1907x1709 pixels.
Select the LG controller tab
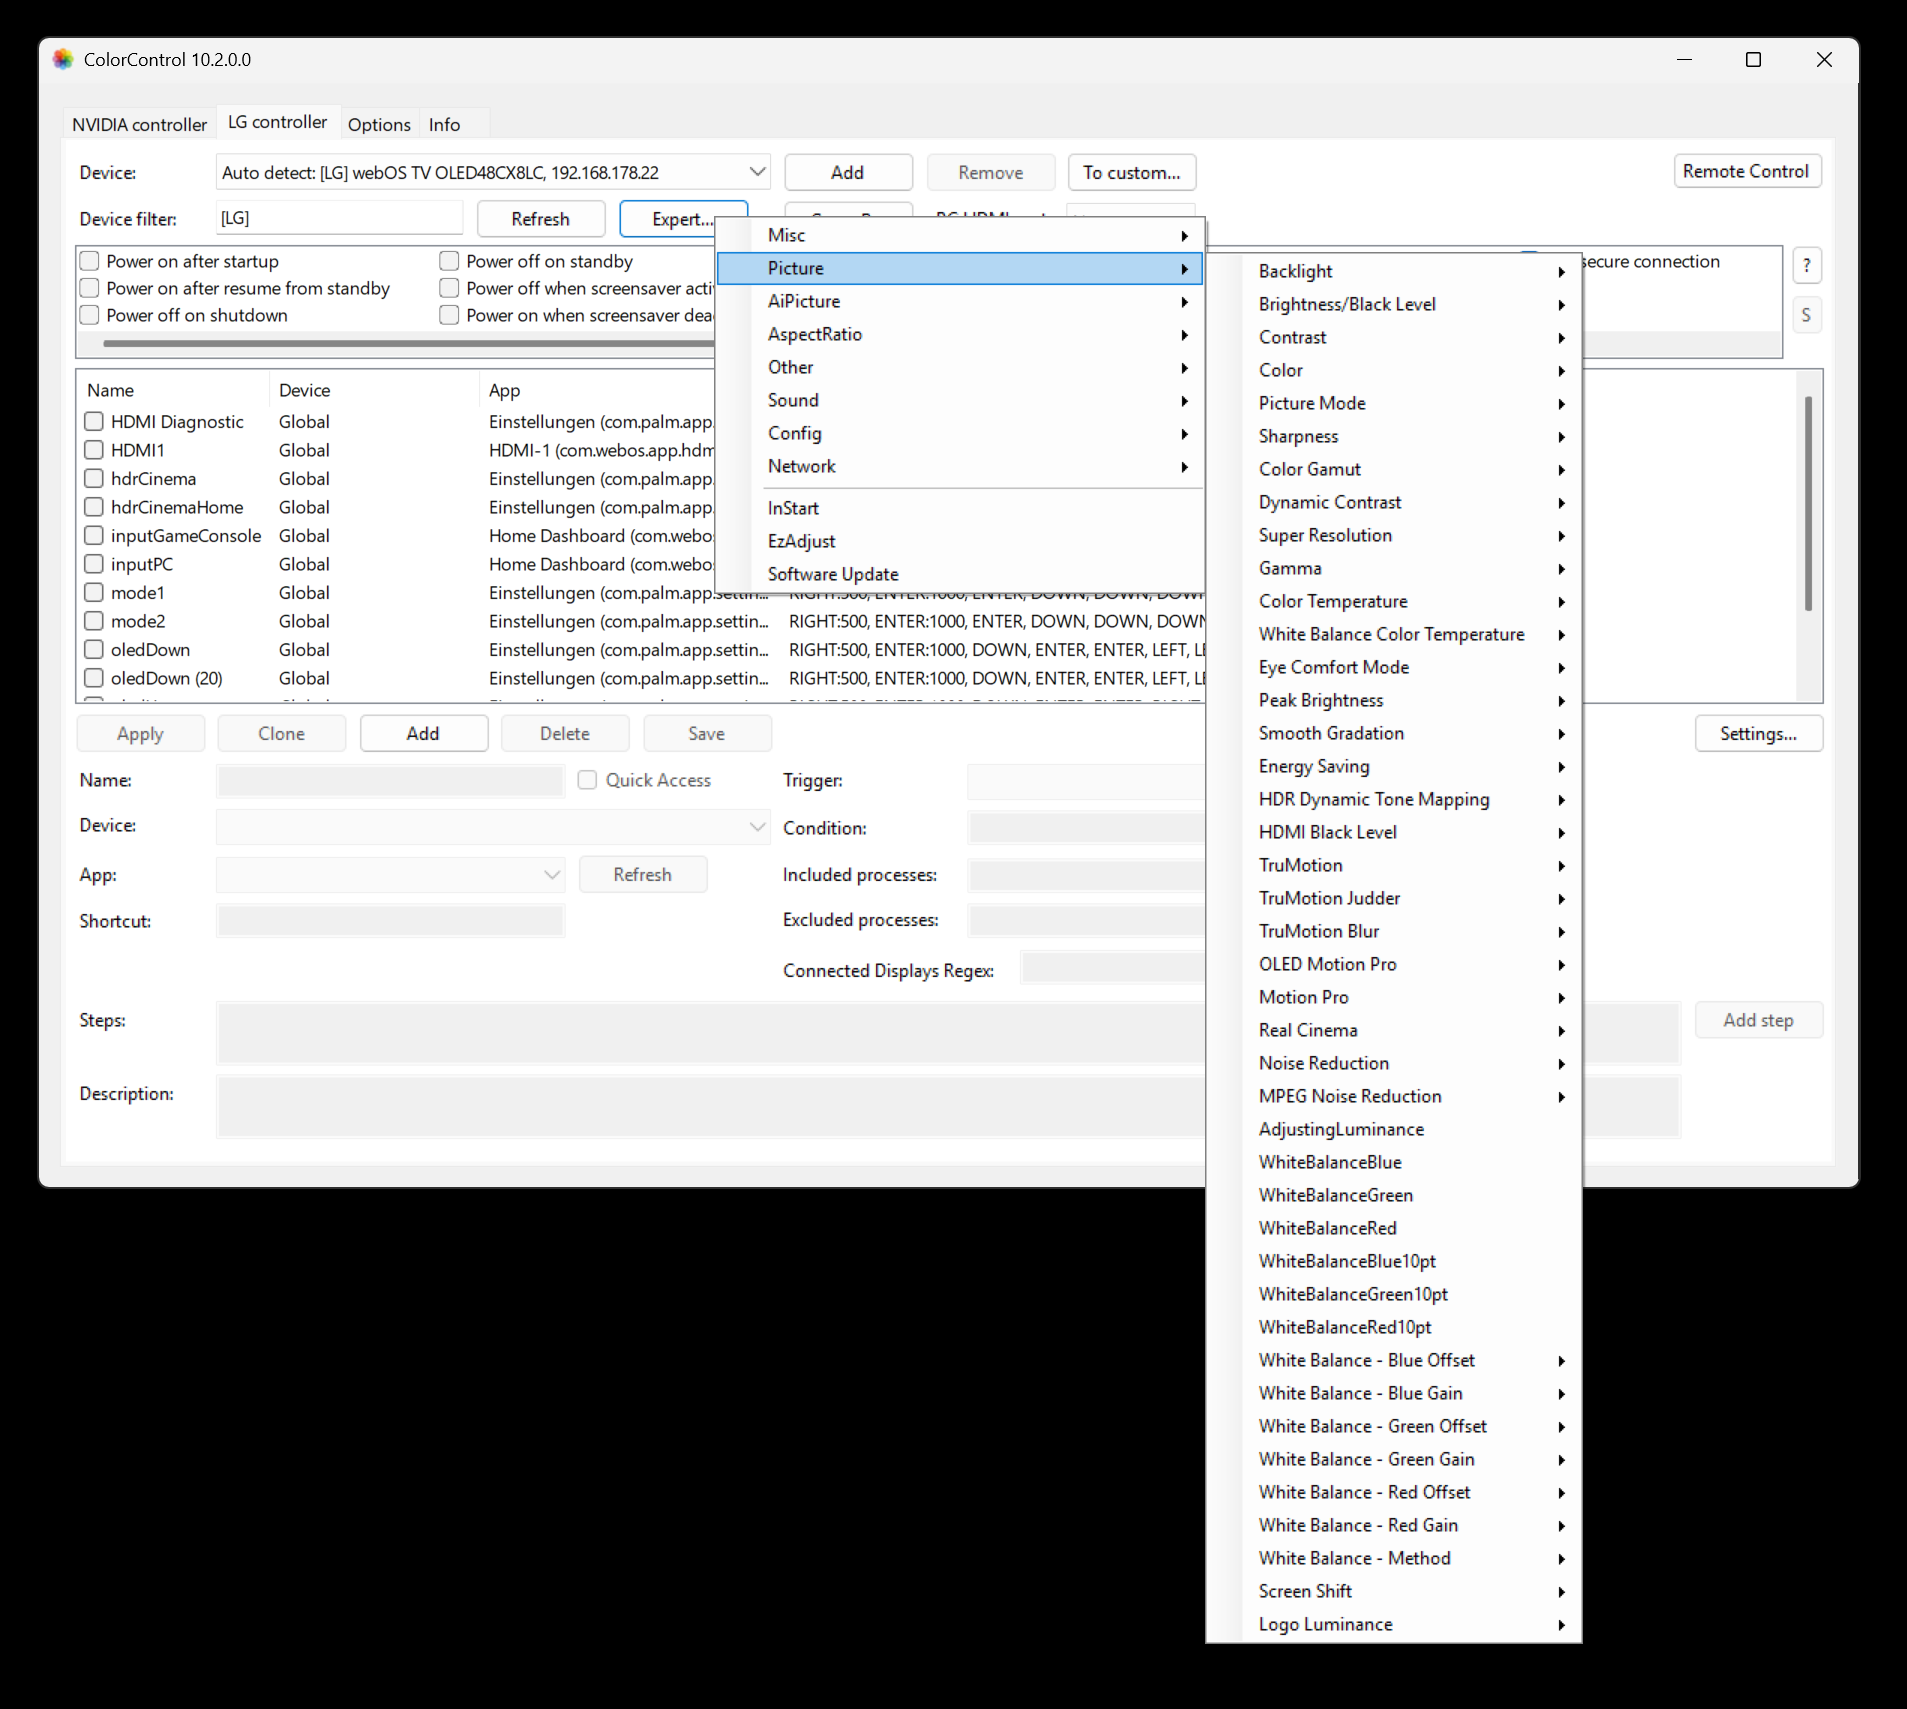point(278,122)
